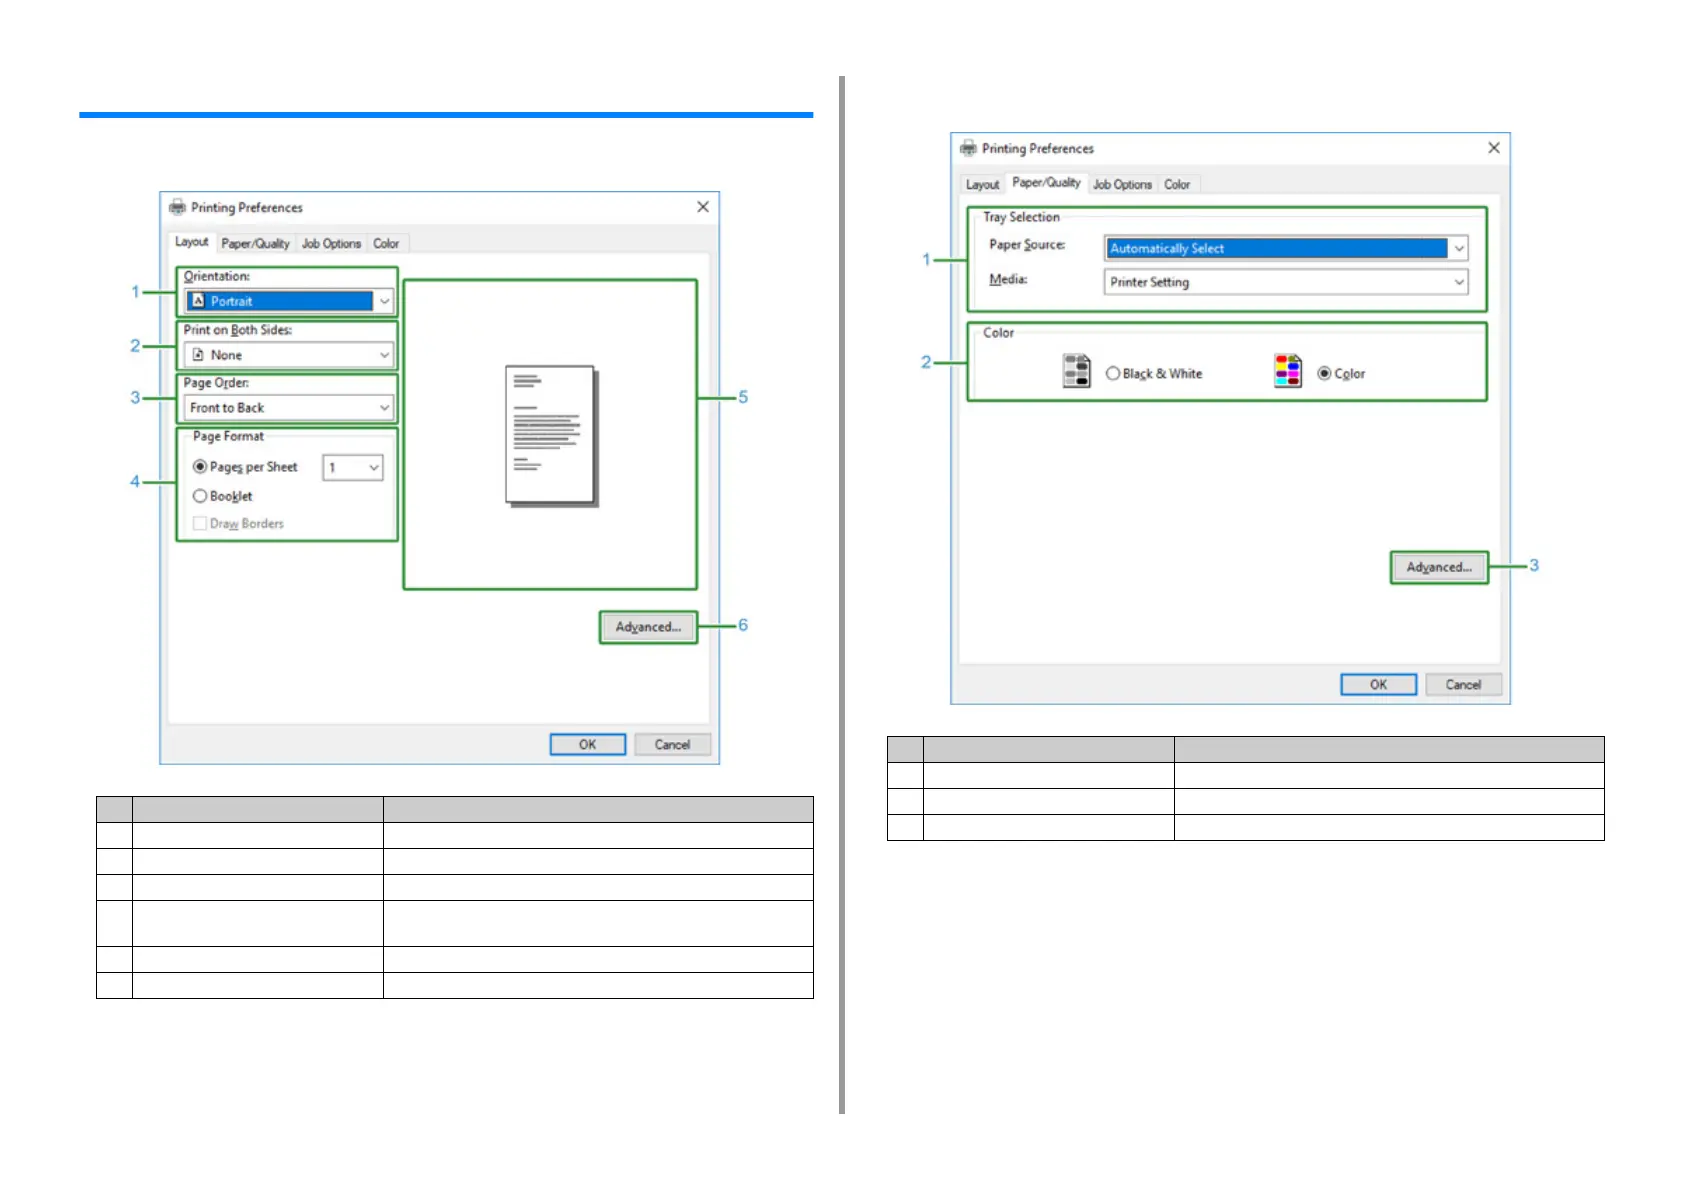Click 'Printing Preferences' title of the Orientation dialog

247,208
